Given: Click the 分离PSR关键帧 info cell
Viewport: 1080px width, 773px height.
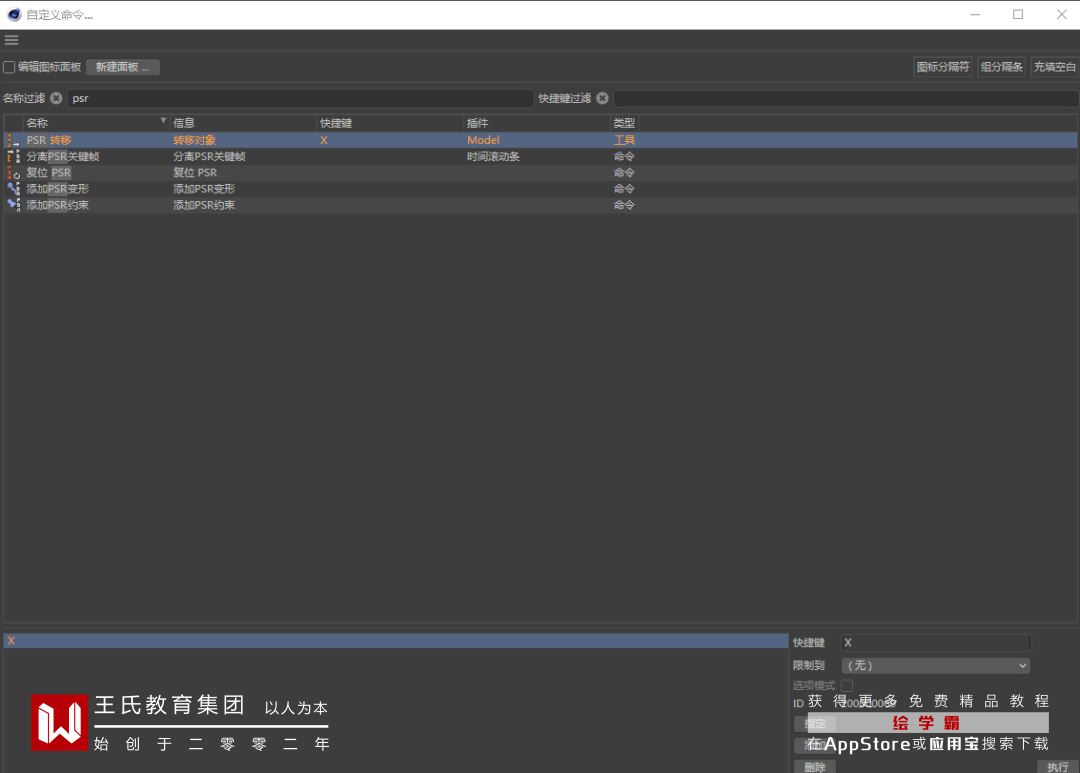Looking at the screenshot, I should click(x=209, y=156).
